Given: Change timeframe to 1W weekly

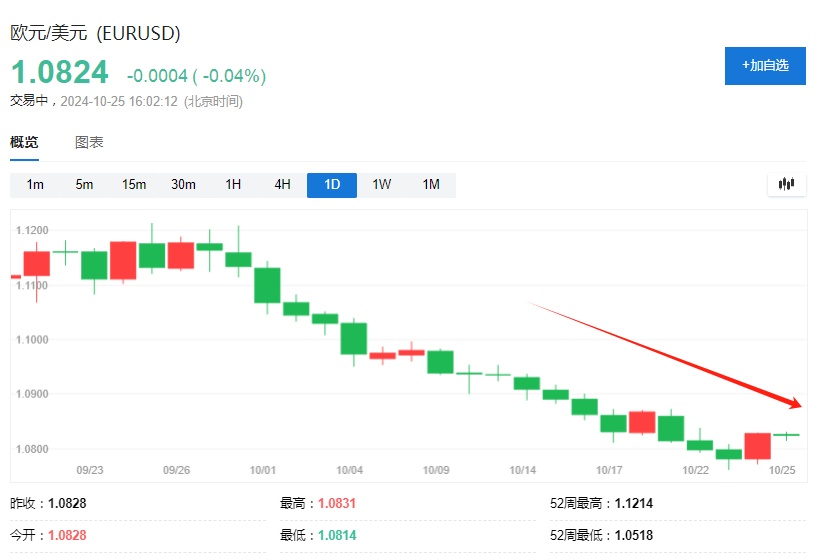Looking at the screenshot, I should click(x=381, y=185).
